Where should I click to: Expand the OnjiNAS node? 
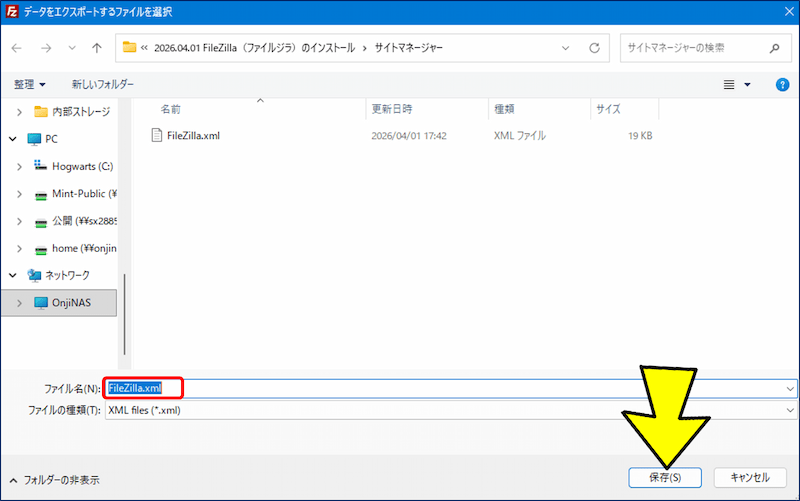19,303
